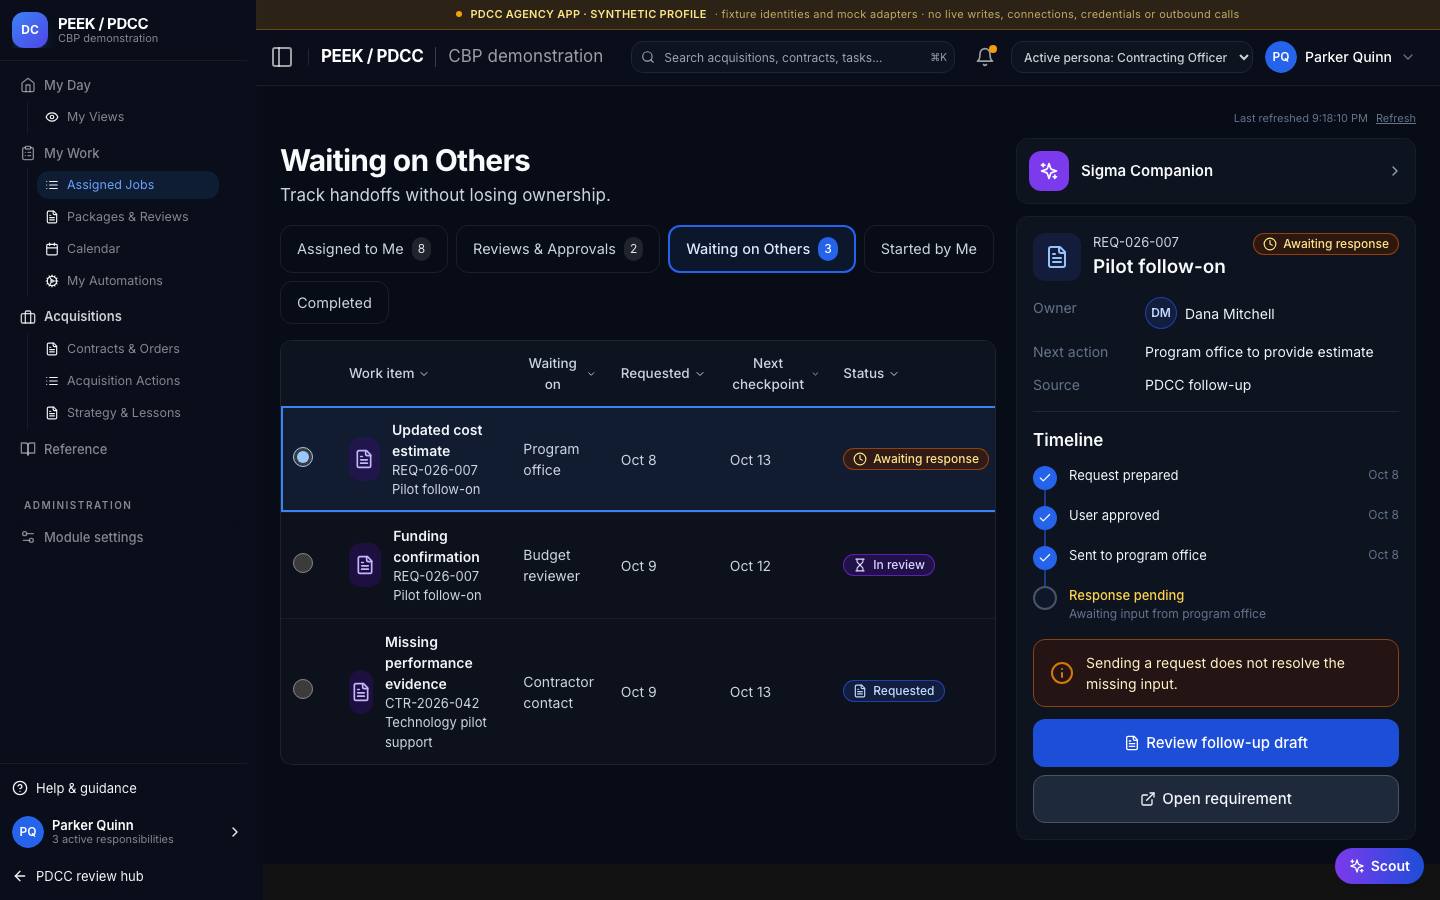Open the Scout assistant button
This screenshot has width=1440, height=900.
(1379, 866)
